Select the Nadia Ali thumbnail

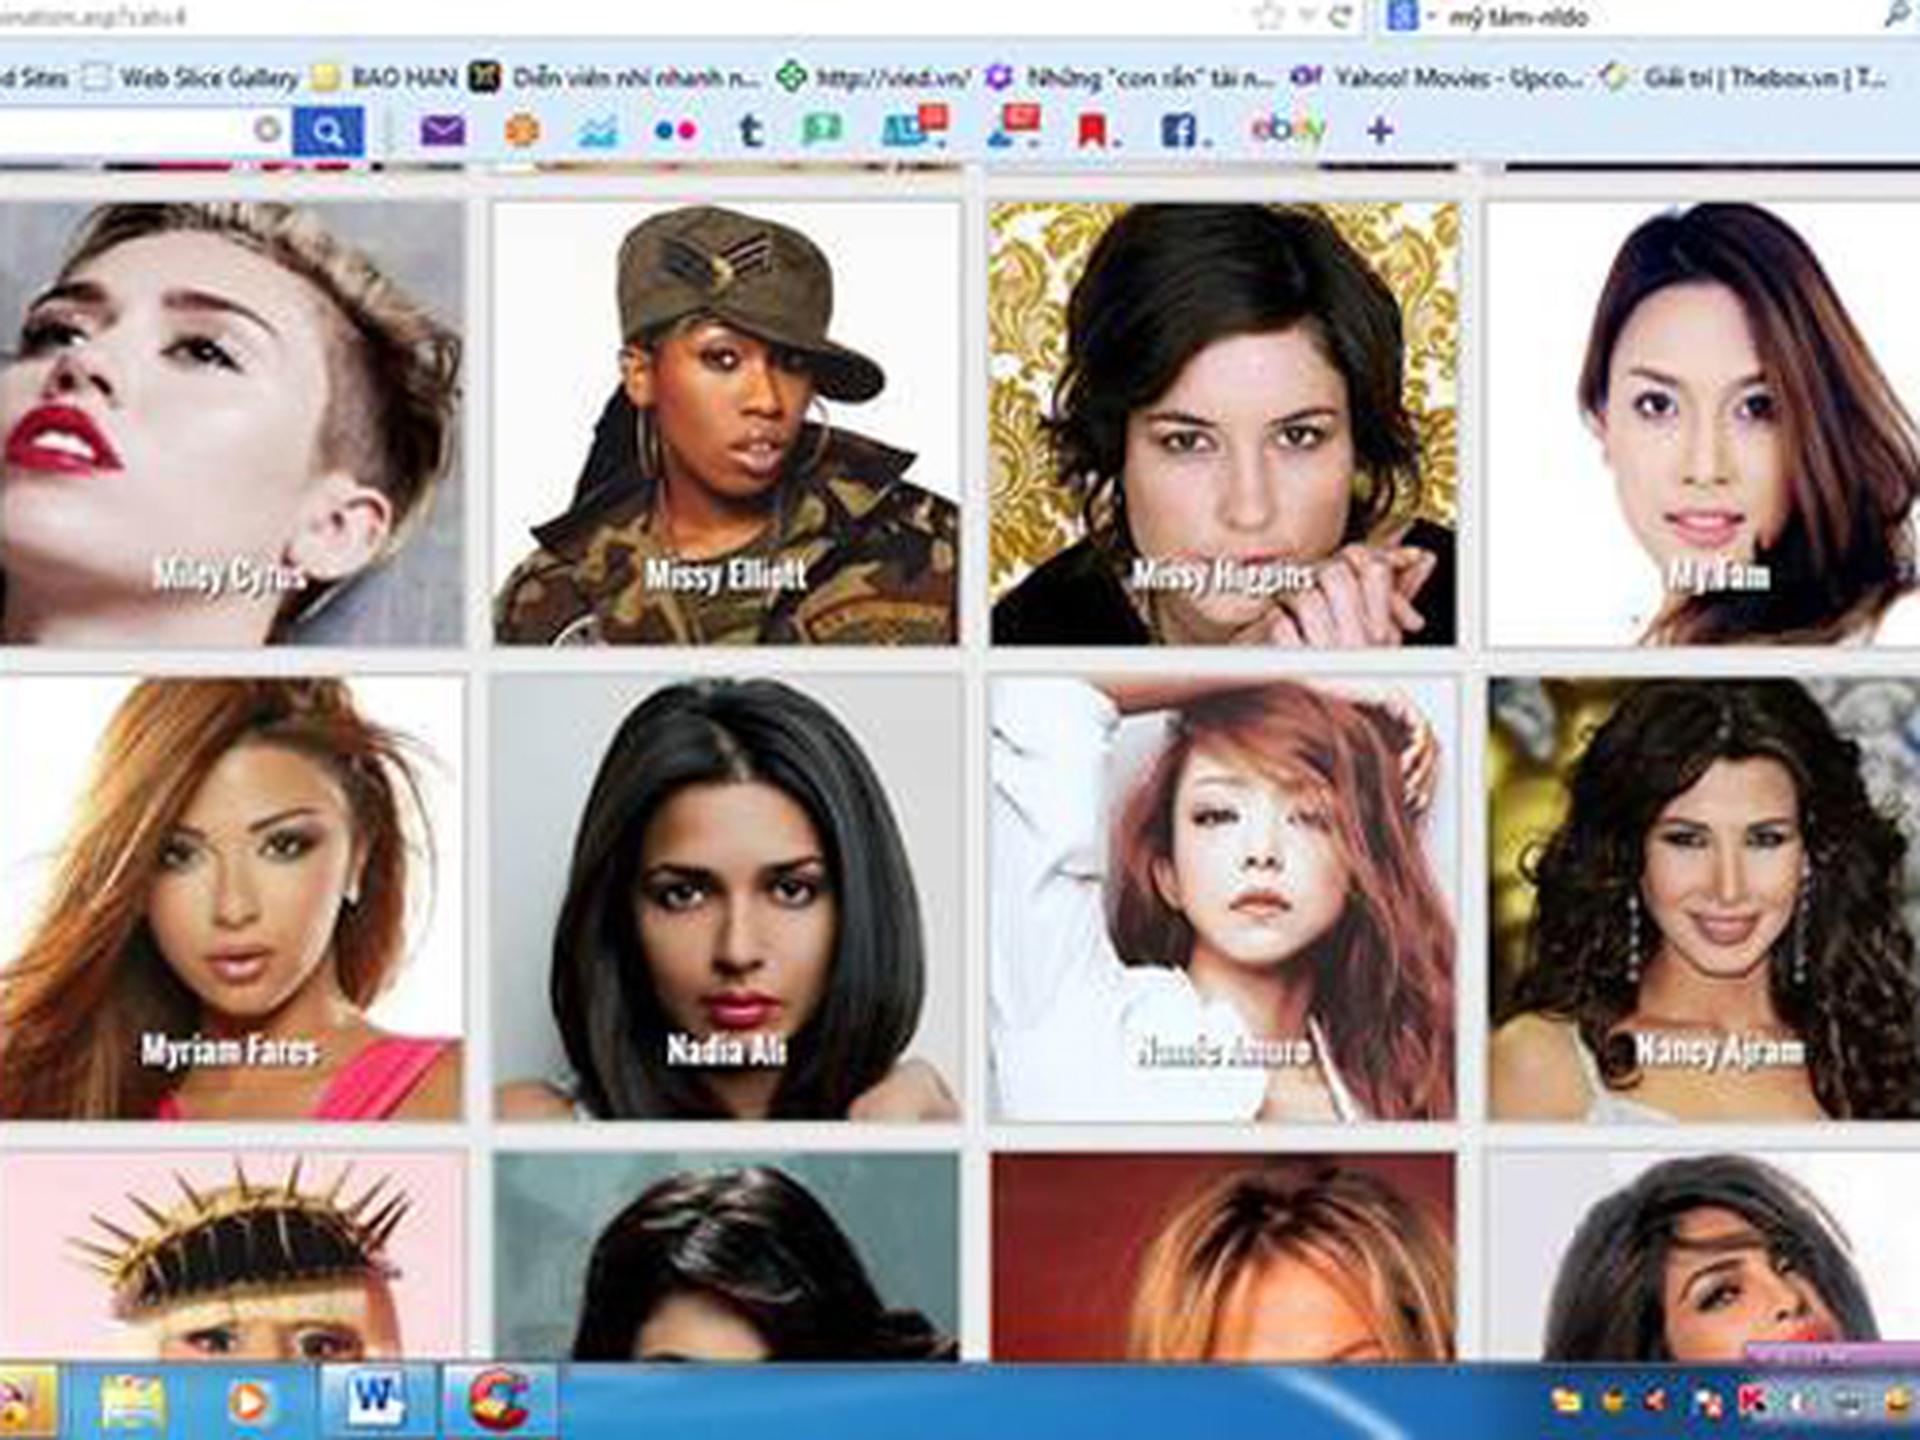coord(726,898)
